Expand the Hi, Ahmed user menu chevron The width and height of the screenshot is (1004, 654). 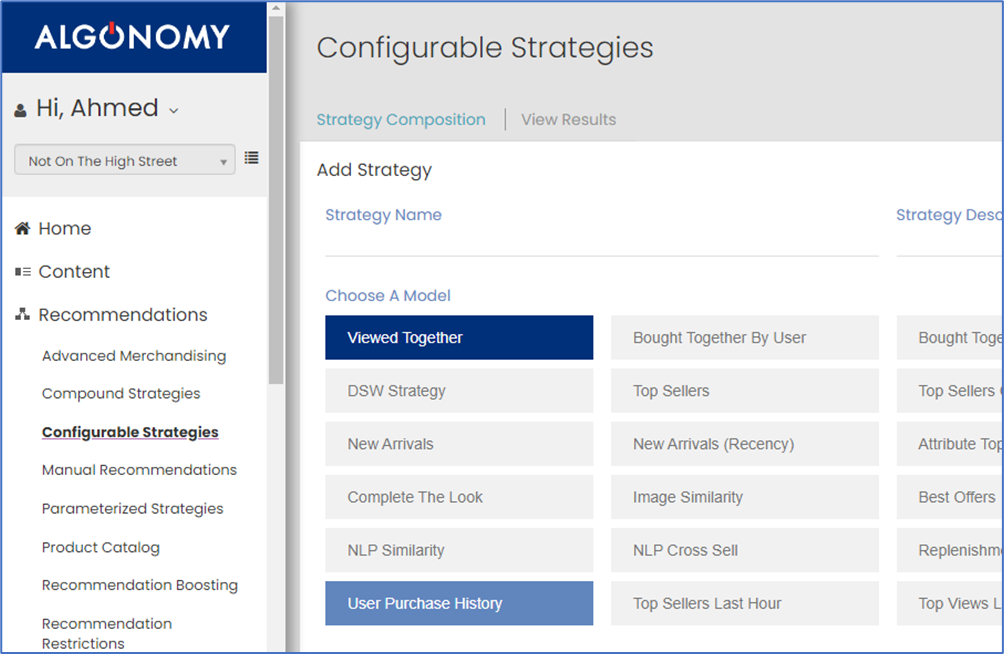[x=174, y=111]
